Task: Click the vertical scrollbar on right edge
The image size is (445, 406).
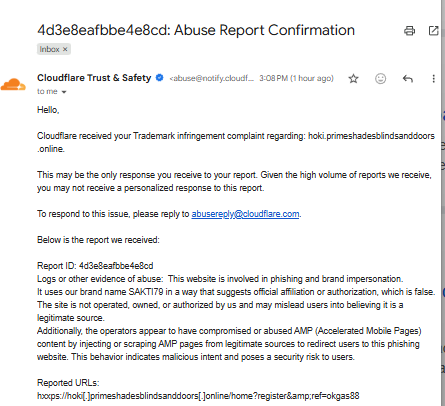Action: tap(443, 203)
